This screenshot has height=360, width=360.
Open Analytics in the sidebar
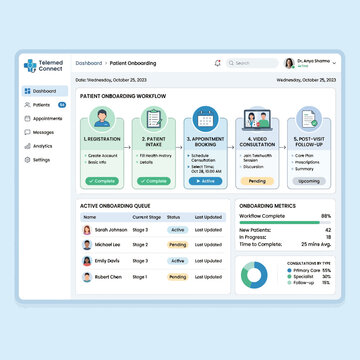coord(45,146)
